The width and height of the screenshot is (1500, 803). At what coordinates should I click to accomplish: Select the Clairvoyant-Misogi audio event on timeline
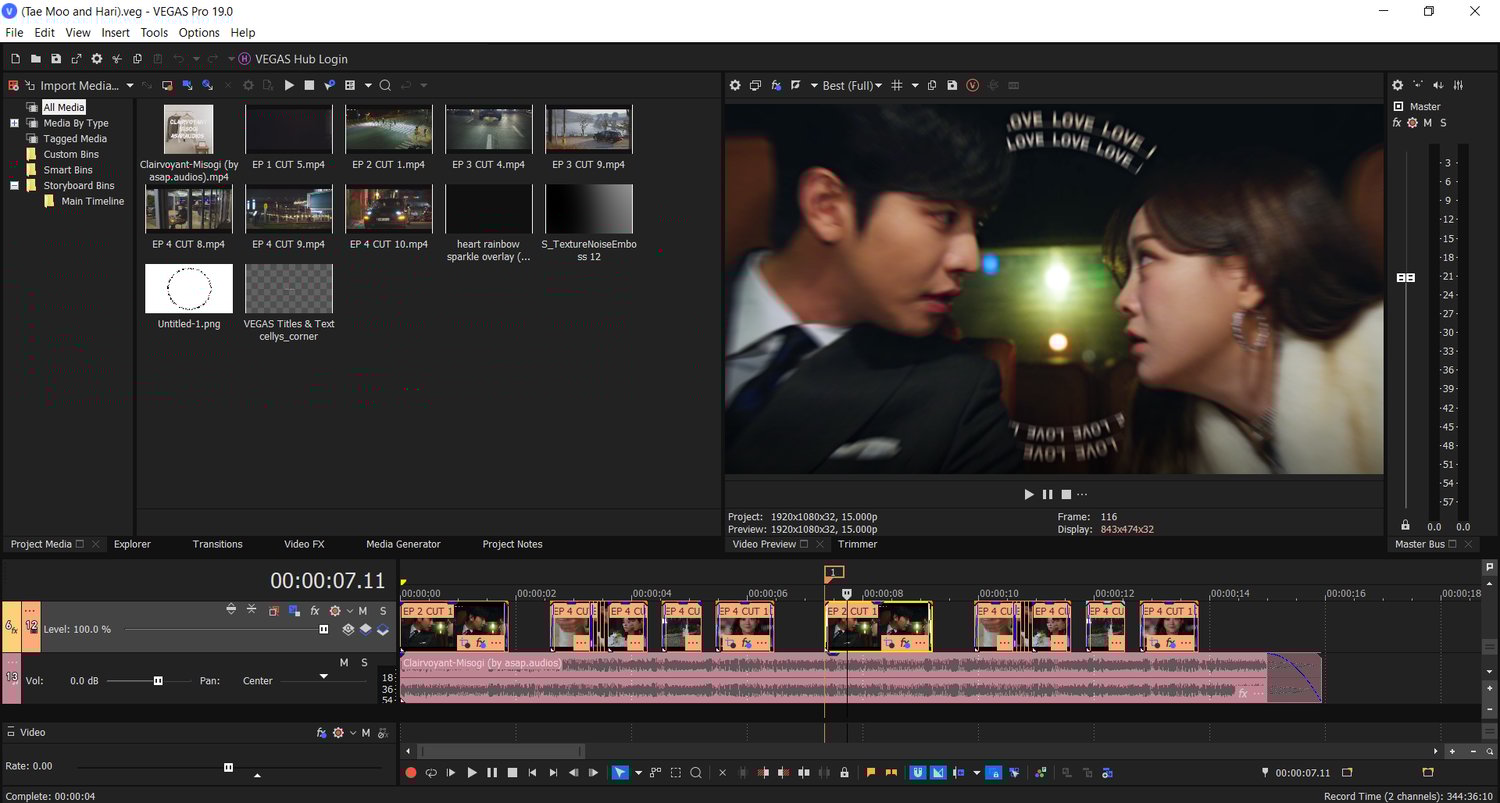coord(861,678)
